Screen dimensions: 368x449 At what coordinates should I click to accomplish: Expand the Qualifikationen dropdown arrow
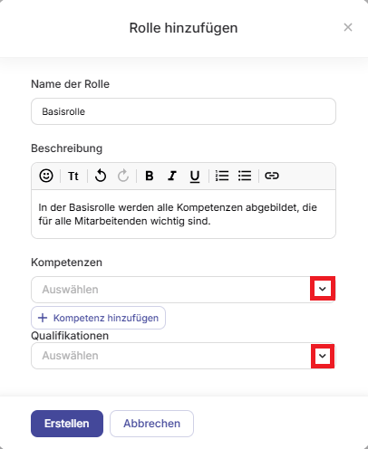pos(322,356)
